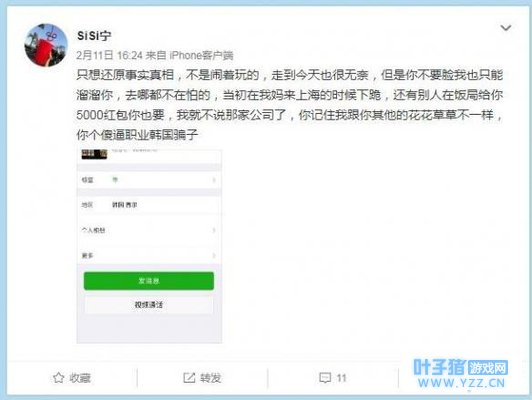Viewport: 532px width, 400px height.
Task: Click the comment count 11
Action: [341, 378]
